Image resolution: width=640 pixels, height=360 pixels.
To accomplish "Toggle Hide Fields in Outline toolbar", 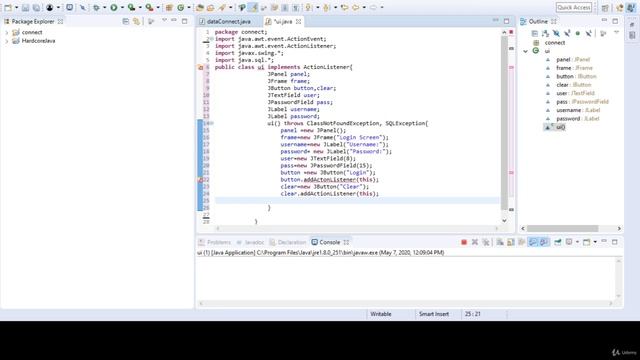I will (x=556, y=33).
